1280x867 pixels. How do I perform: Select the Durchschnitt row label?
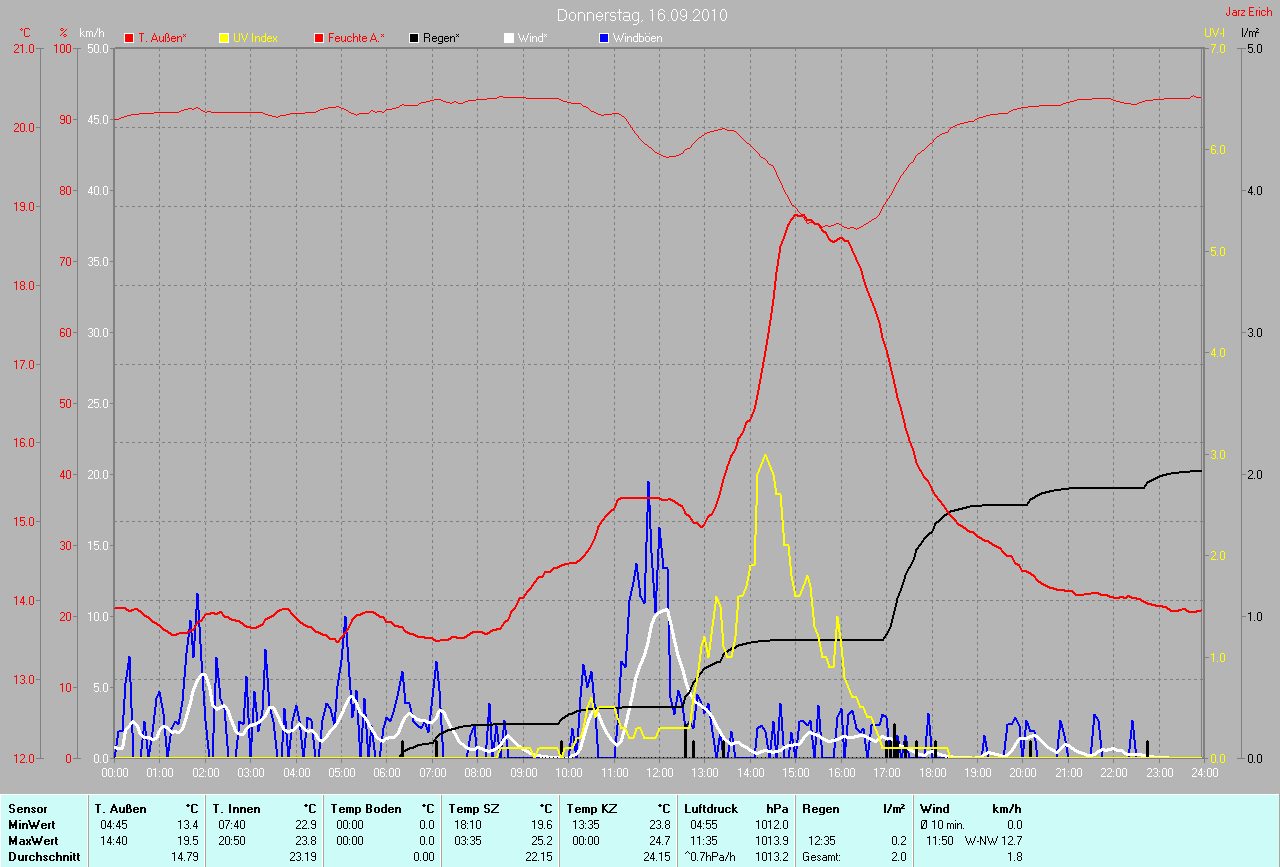tap(43, 857)
